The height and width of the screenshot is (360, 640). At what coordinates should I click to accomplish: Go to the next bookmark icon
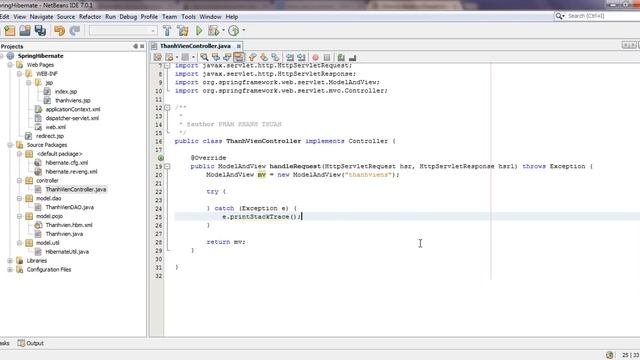[x=264, y=58]
